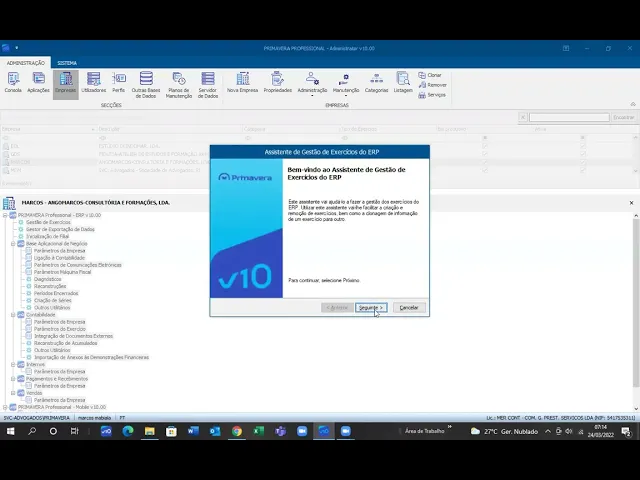
Task: Open Word from taskbar
Action: tap(193, 431)
